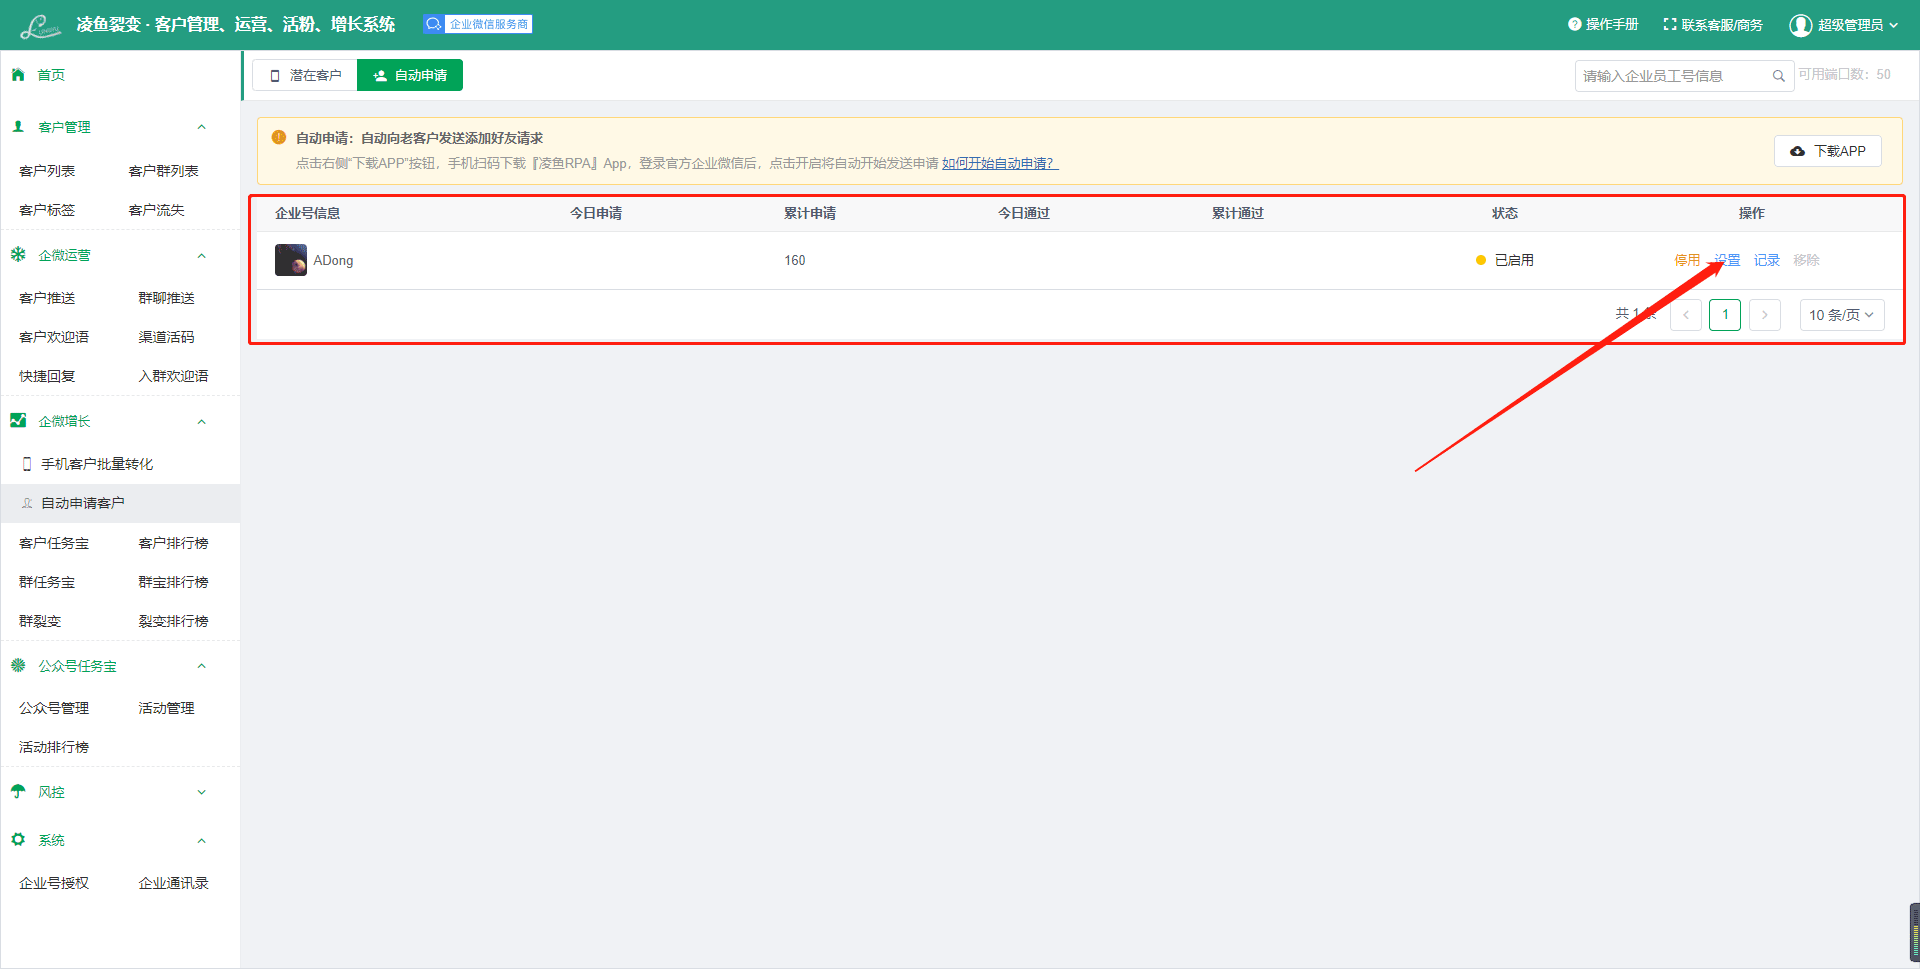Screen dimensions: 1920x969
Task: Click the orange info icon in notice
Action: (x=279, y=138)
